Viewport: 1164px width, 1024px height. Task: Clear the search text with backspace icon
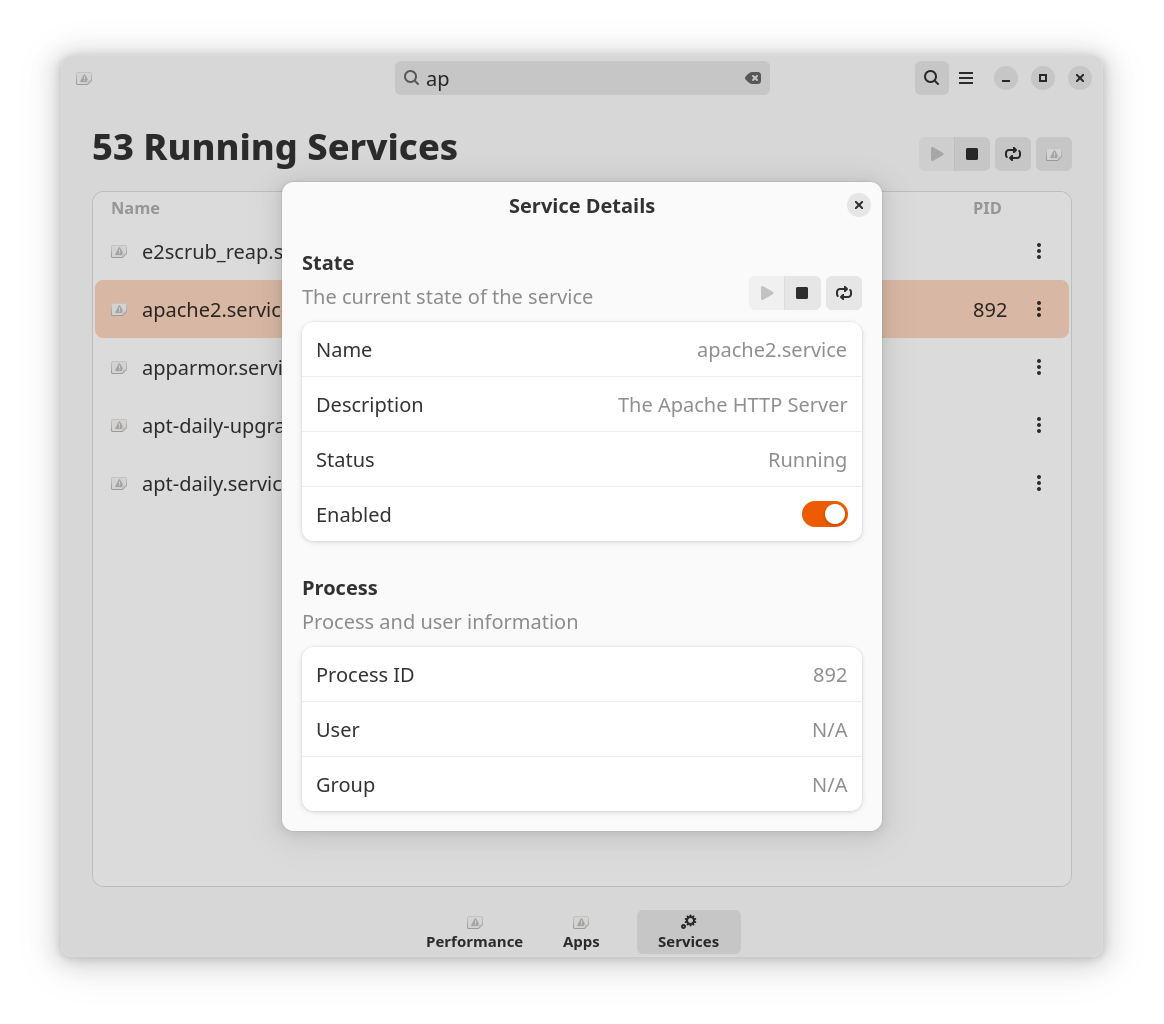(753, 78)
